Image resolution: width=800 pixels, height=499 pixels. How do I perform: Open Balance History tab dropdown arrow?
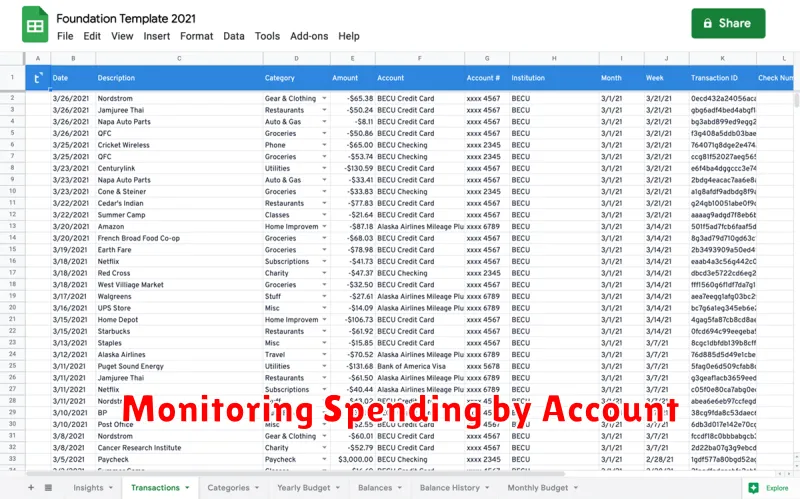(487, 488)
